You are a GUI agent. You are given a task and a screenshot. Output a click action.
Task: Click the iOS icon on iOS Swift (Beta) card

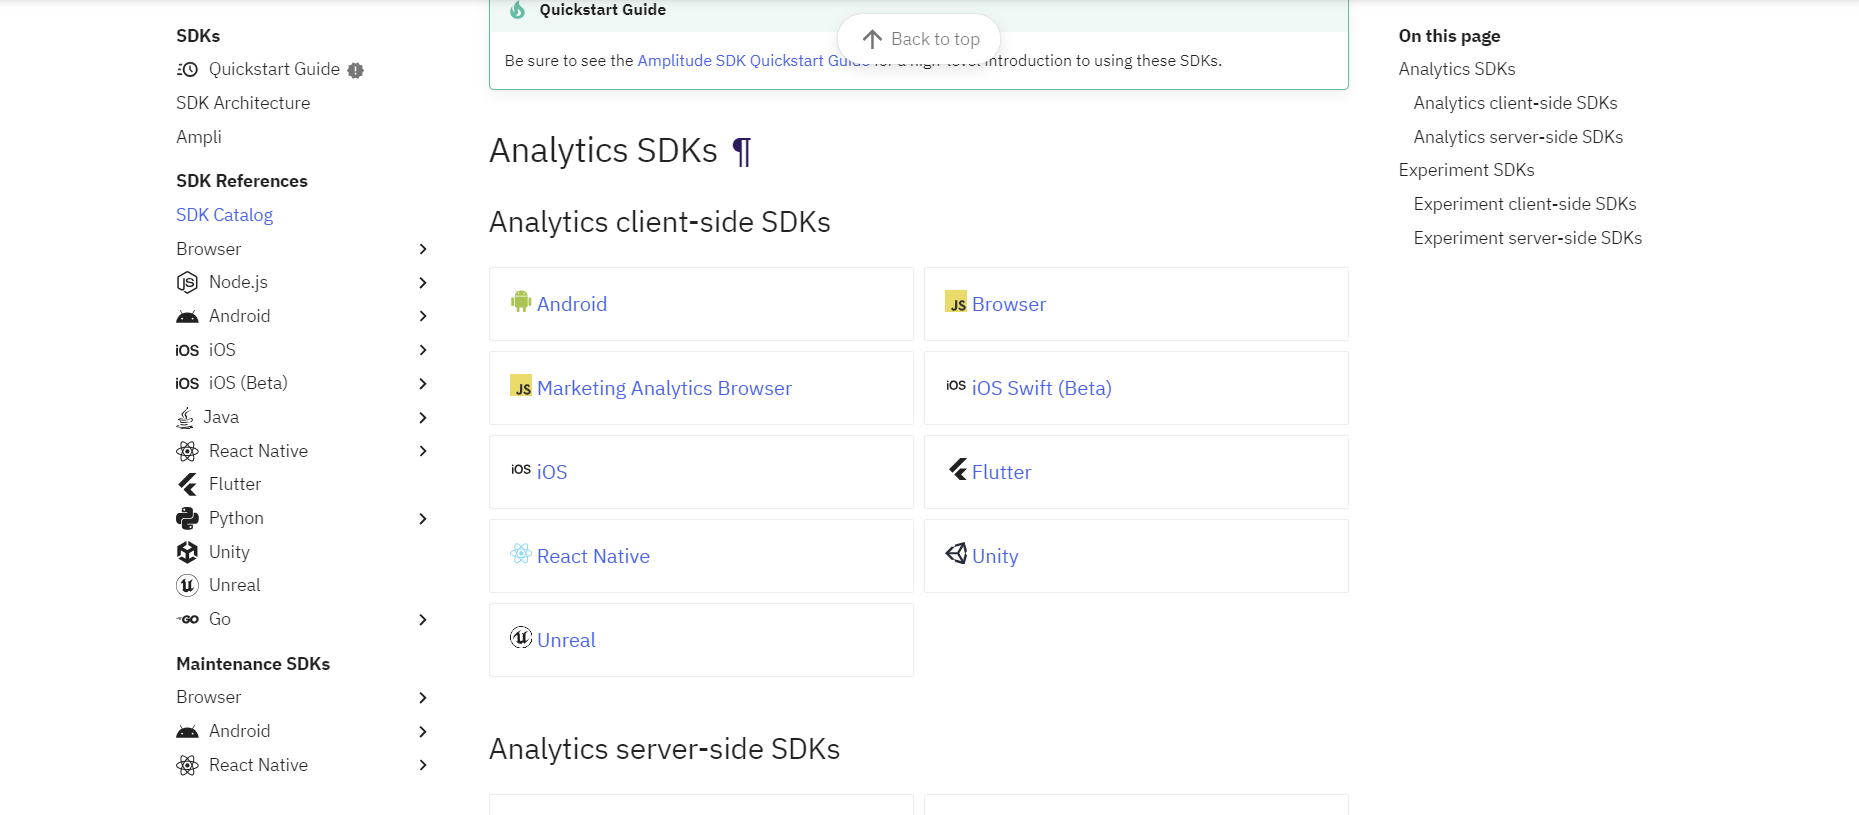click(956, 385)
